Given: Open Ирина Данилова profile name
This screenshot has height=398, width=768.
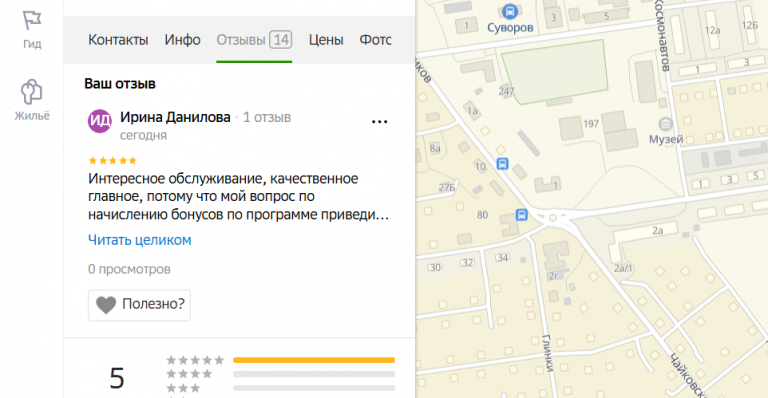Looking at the screenshot, I should tap(175, 117).
